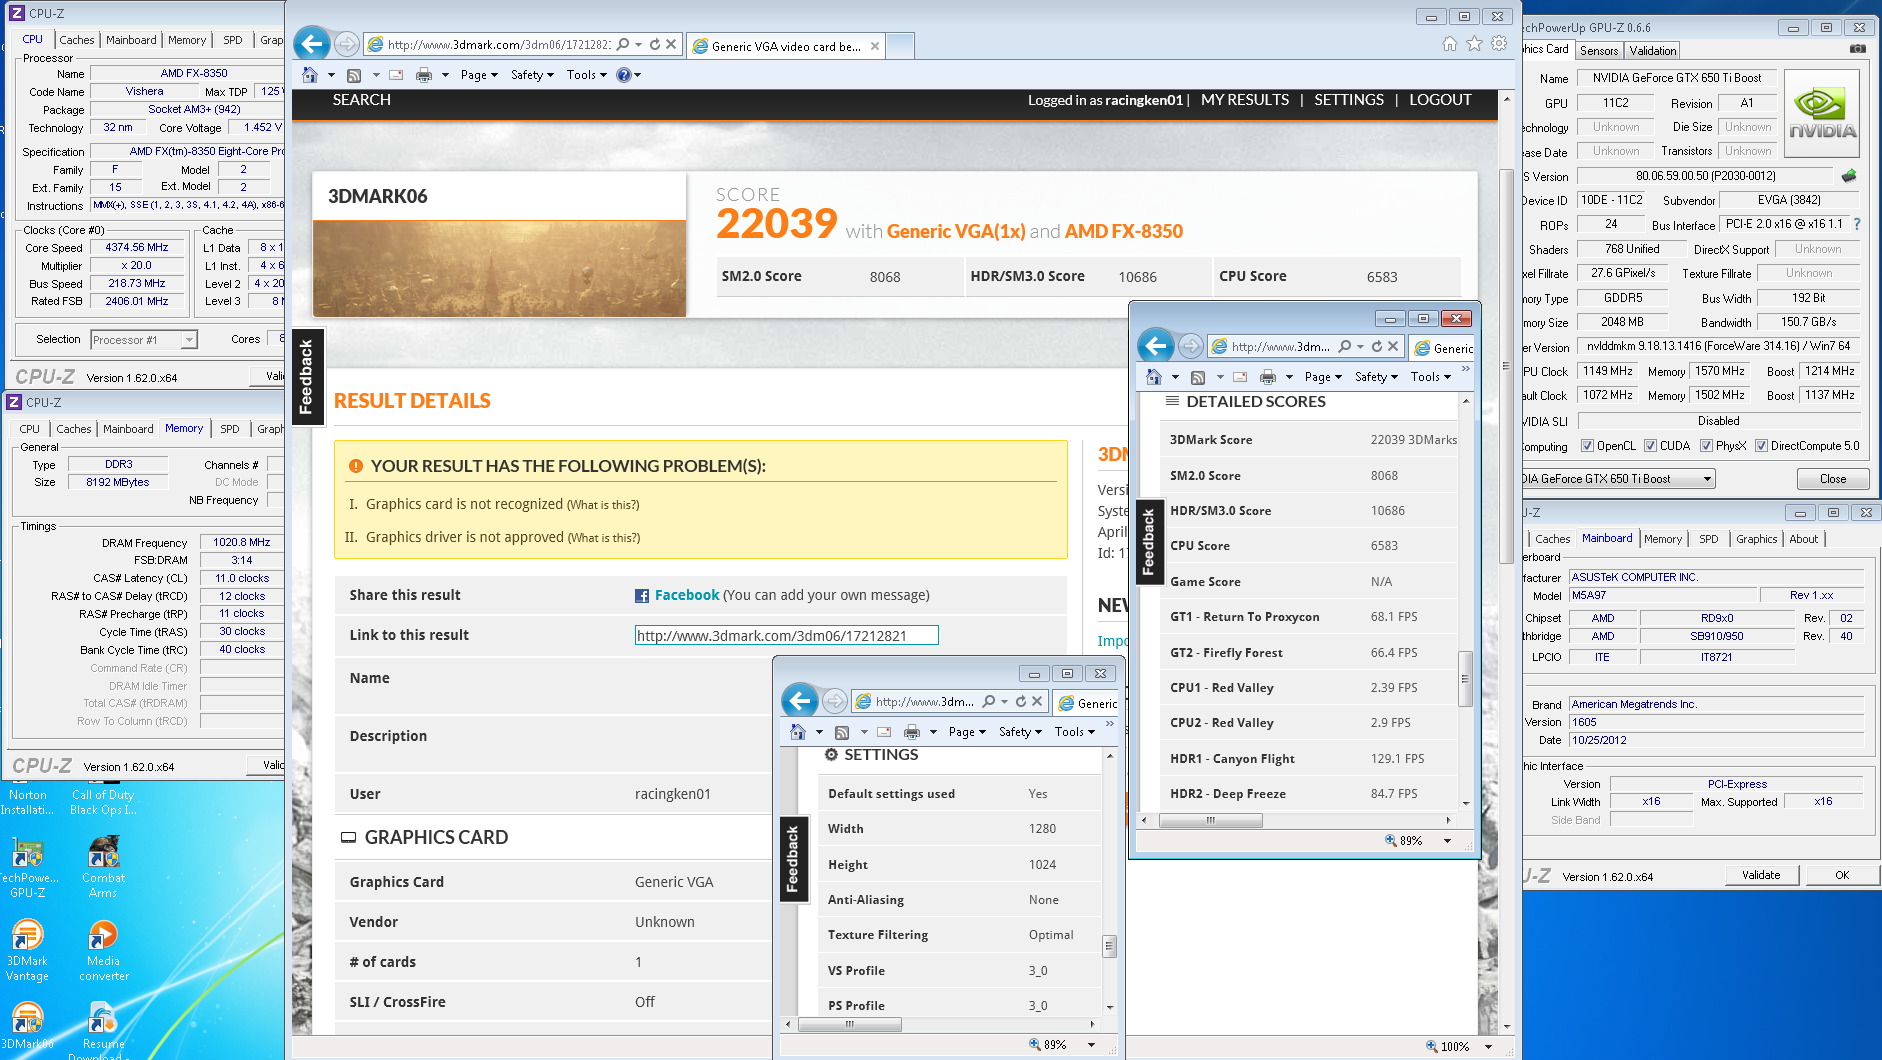Click horizontal scrollbar thumb in Settings window
The width and height of the screenshot is (1882, 1060).
click(849, 1024)
